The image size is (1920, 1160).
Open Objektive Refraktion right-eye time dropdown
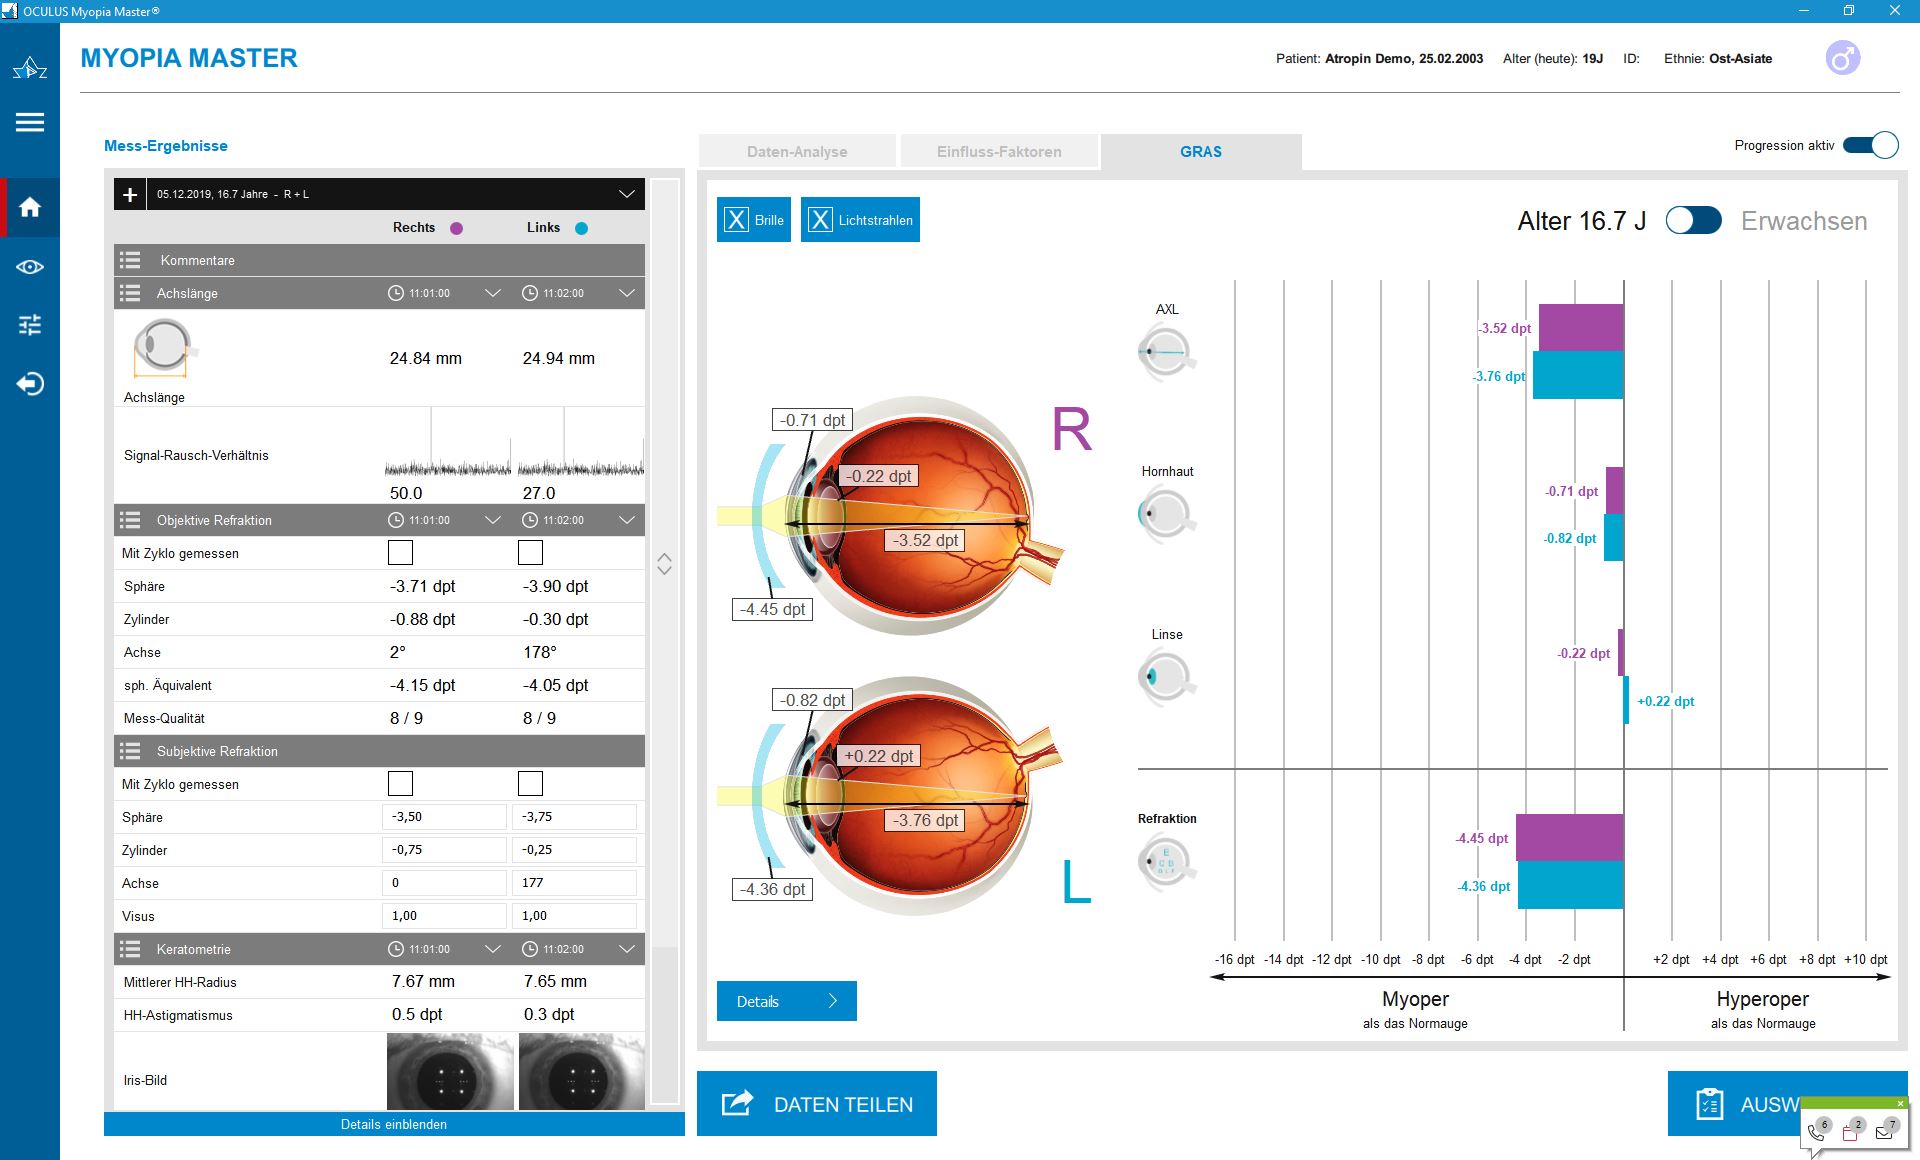[492, 520]
